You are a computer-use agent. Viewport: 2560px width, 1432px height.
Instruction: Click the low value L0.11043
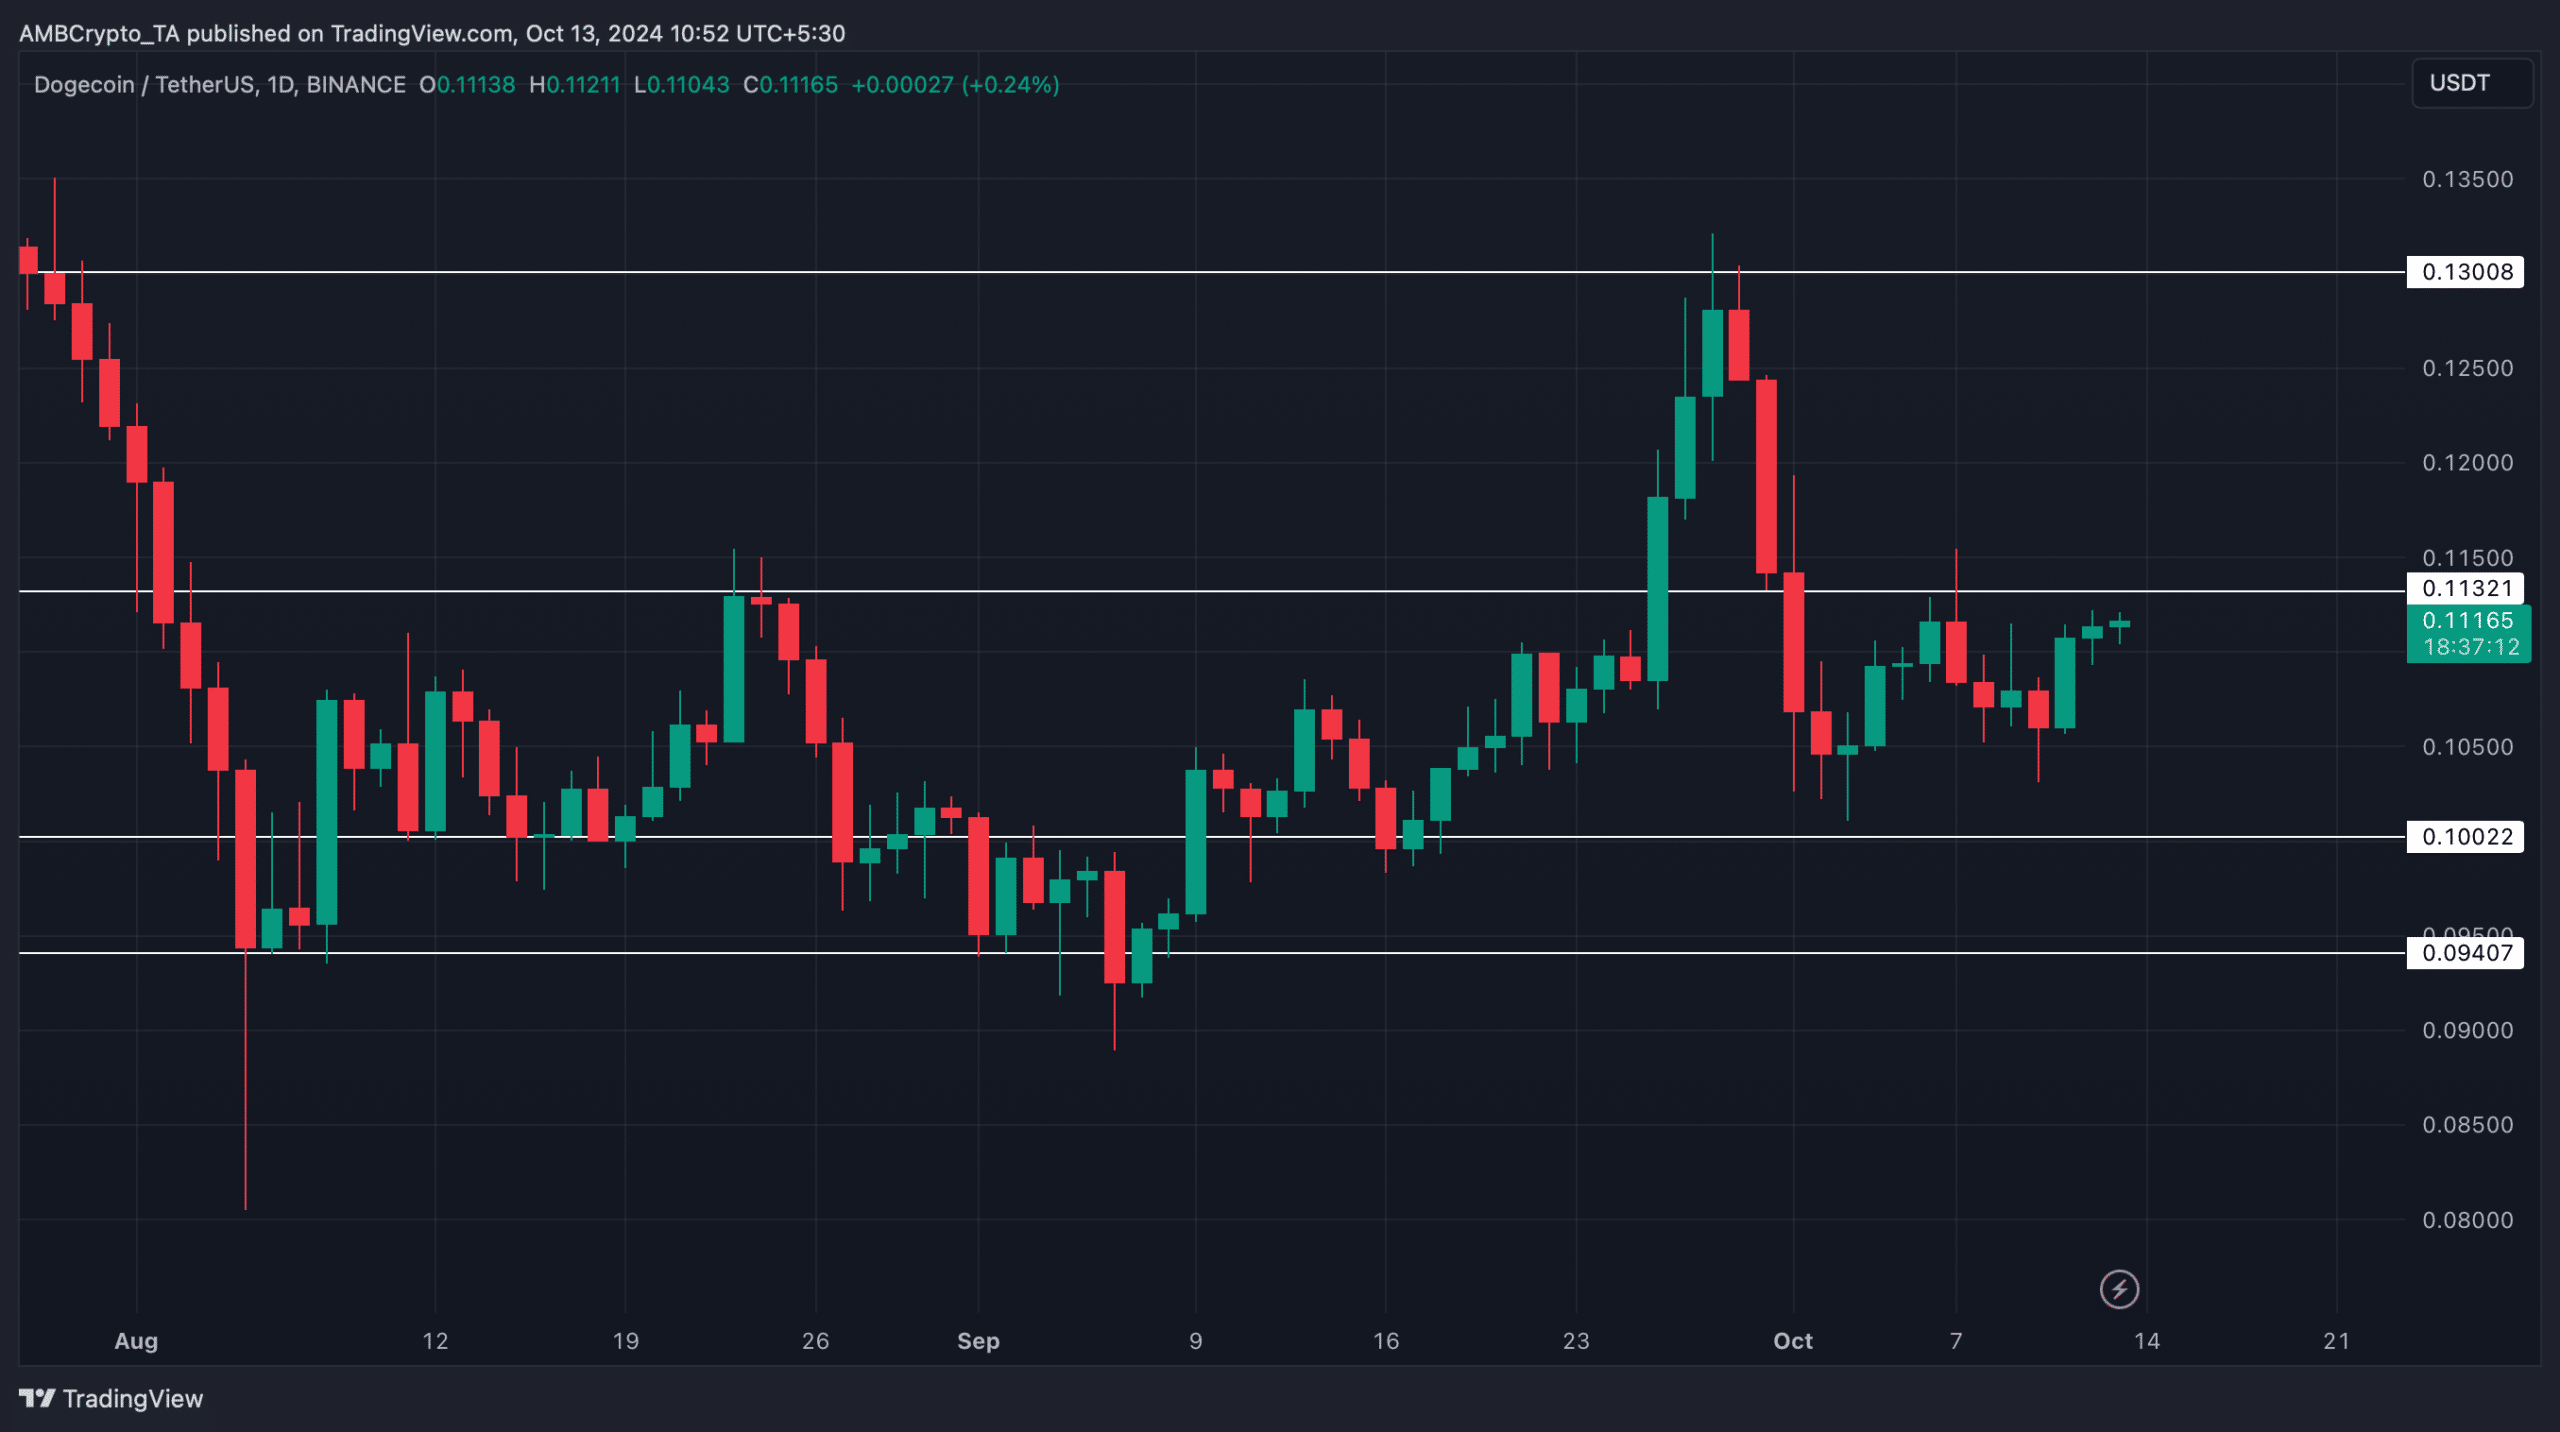click(x=682, y=85)
